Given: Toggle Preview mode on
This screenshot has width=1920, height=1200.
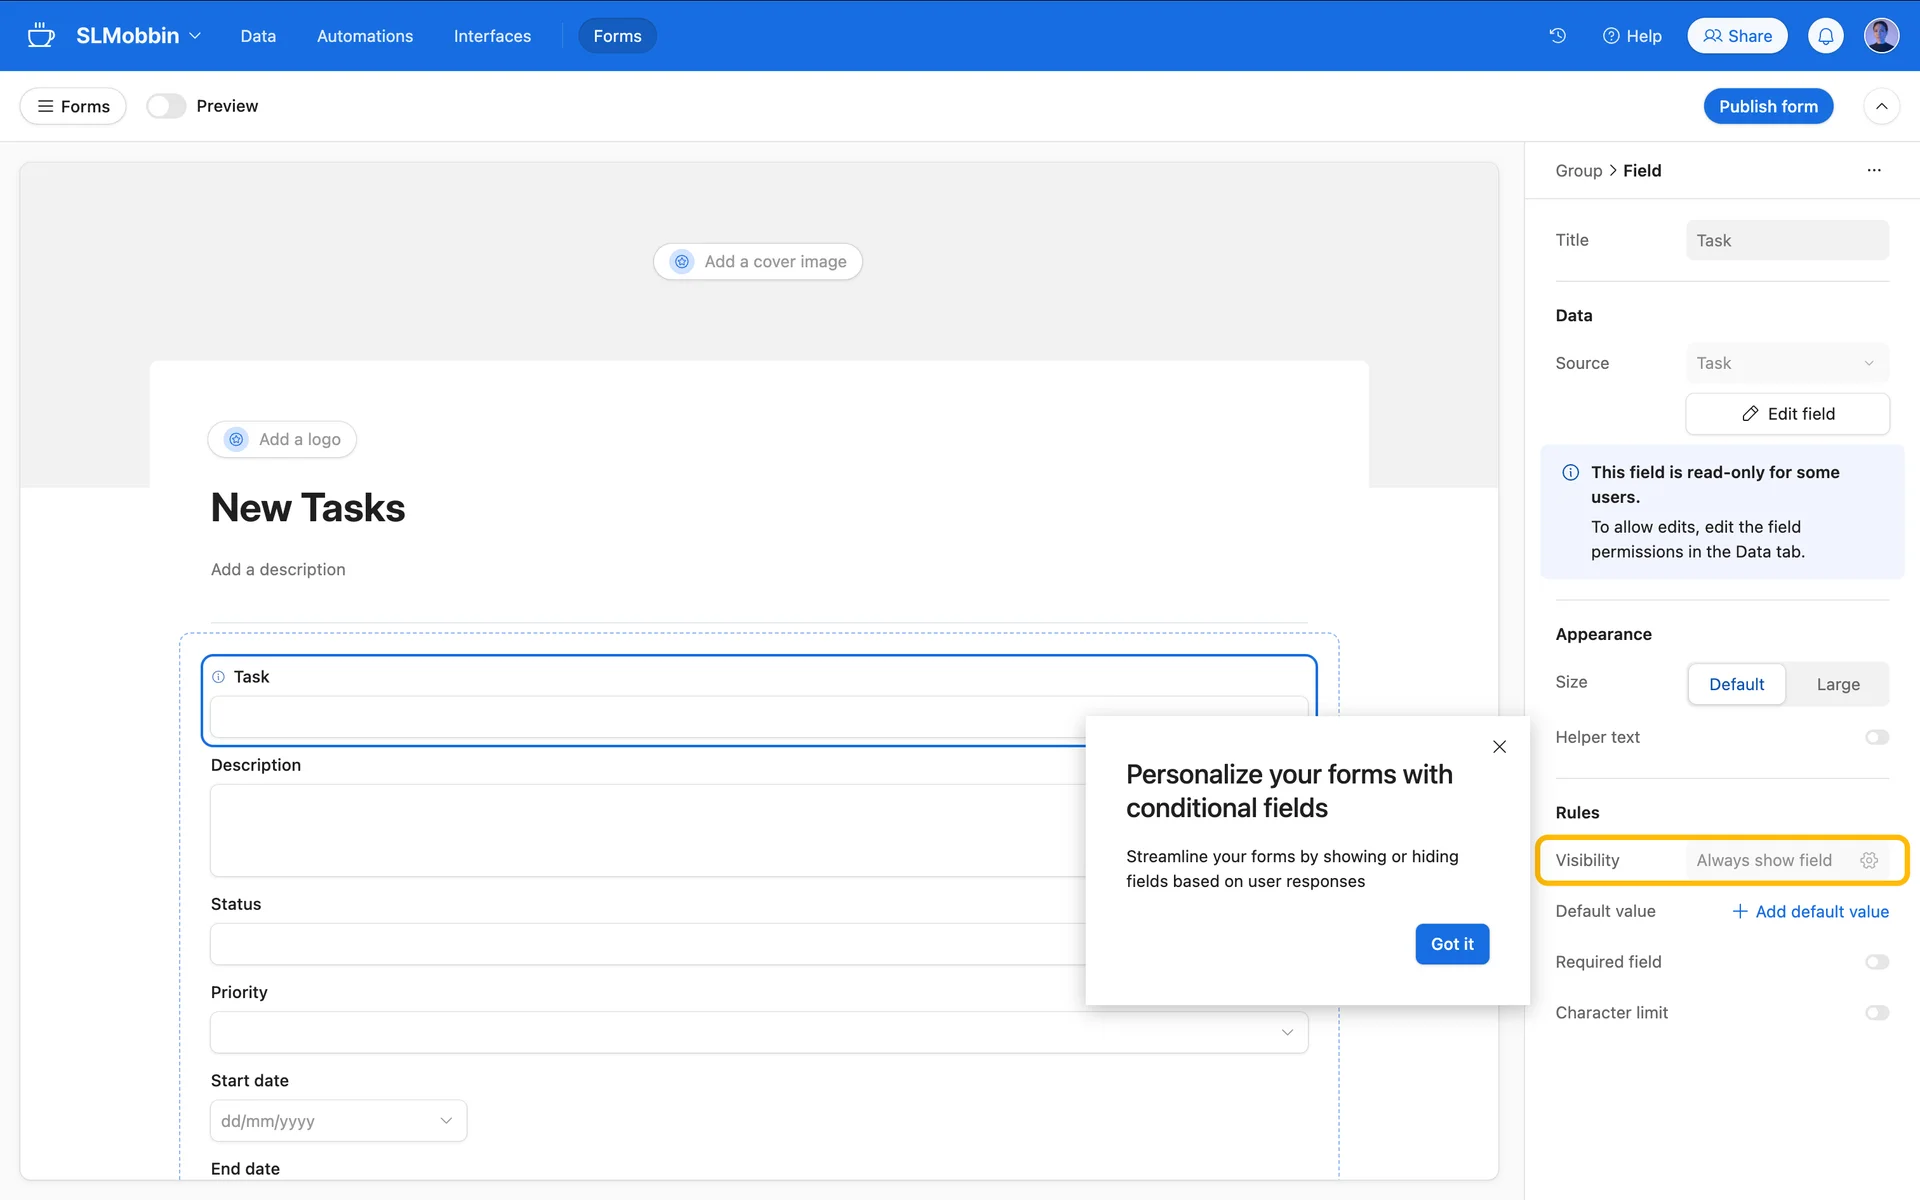Looking at the screenshot, I should click(166, 106).
